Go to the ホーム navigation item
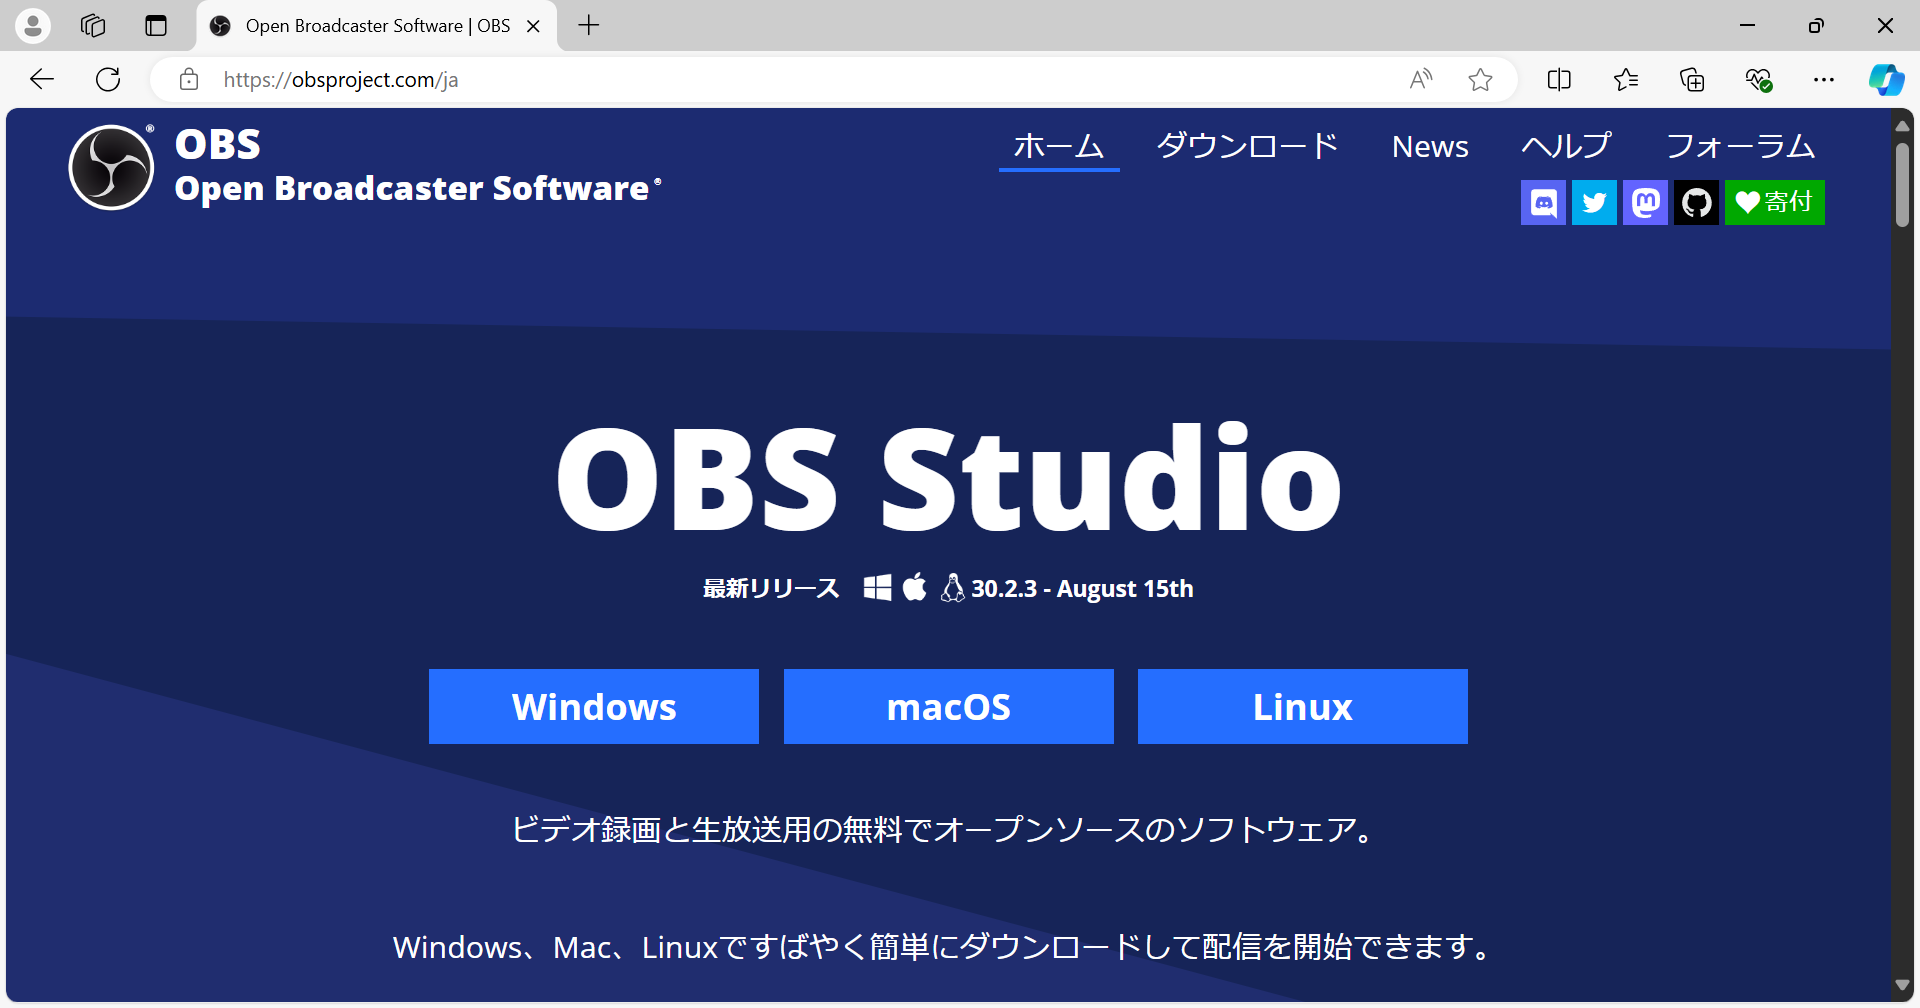 click(1059, 147)
